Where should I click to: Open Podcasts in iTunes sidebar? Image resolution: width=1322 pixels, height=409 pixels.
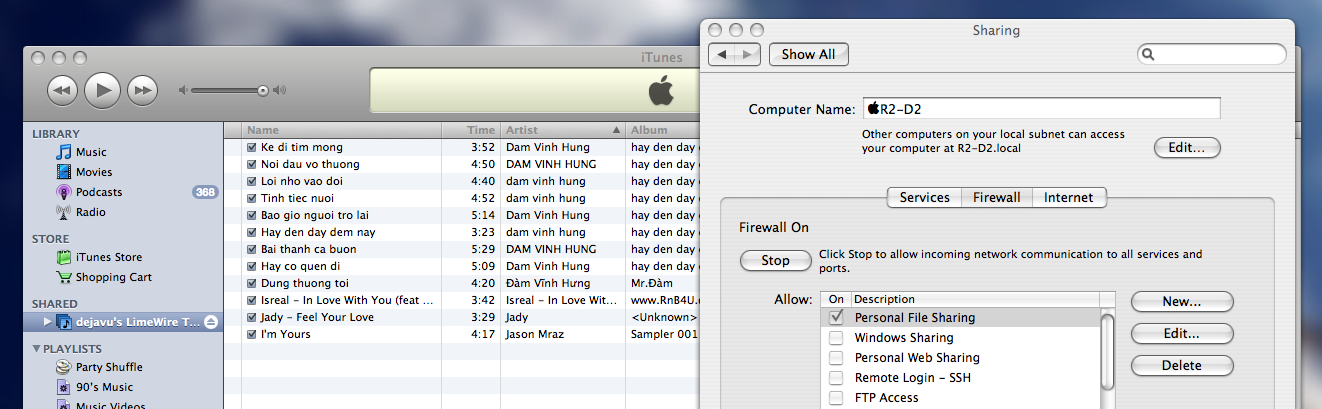(x=99, y=192)
